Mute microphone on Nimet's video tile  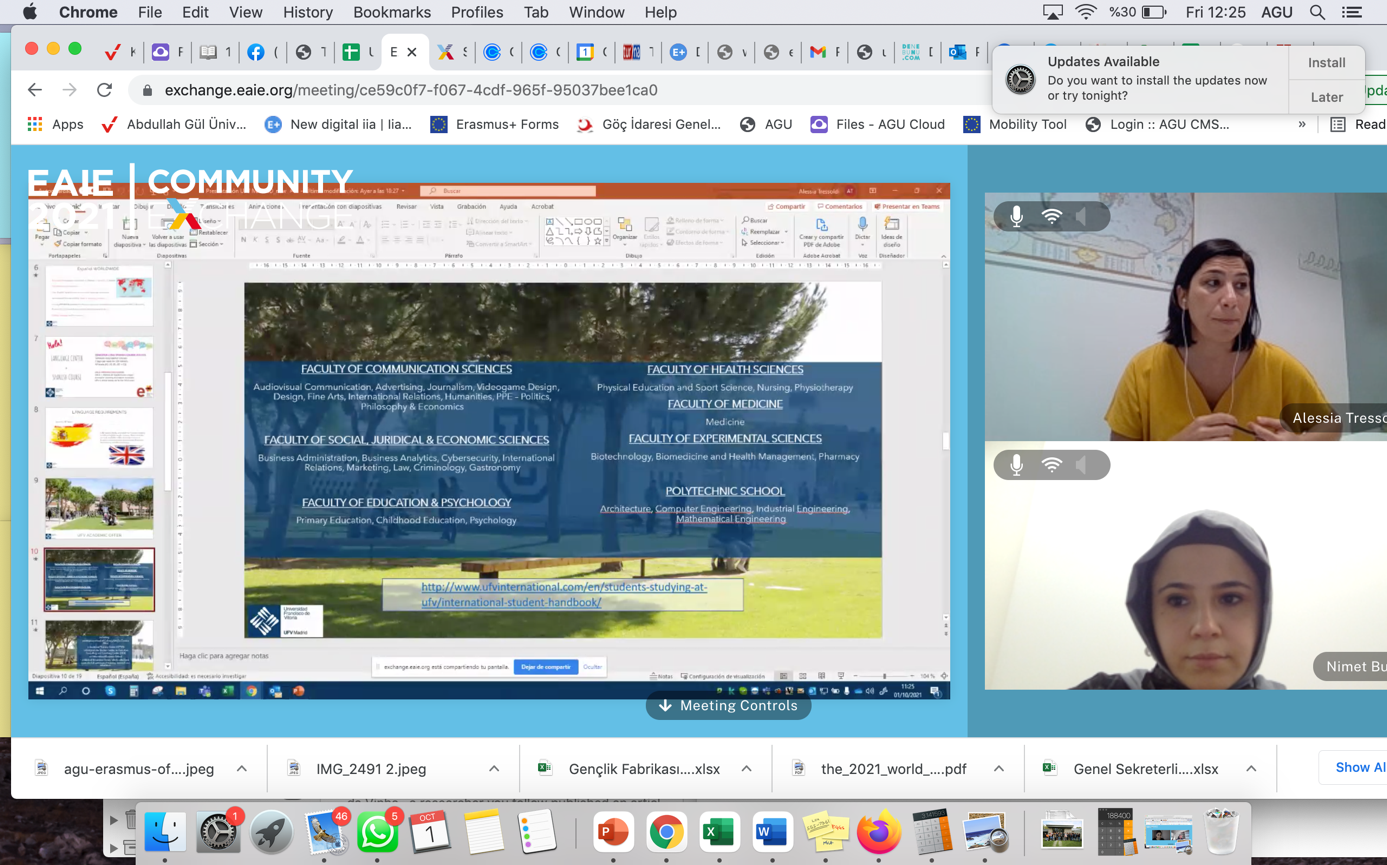[x=1016, y=465]
